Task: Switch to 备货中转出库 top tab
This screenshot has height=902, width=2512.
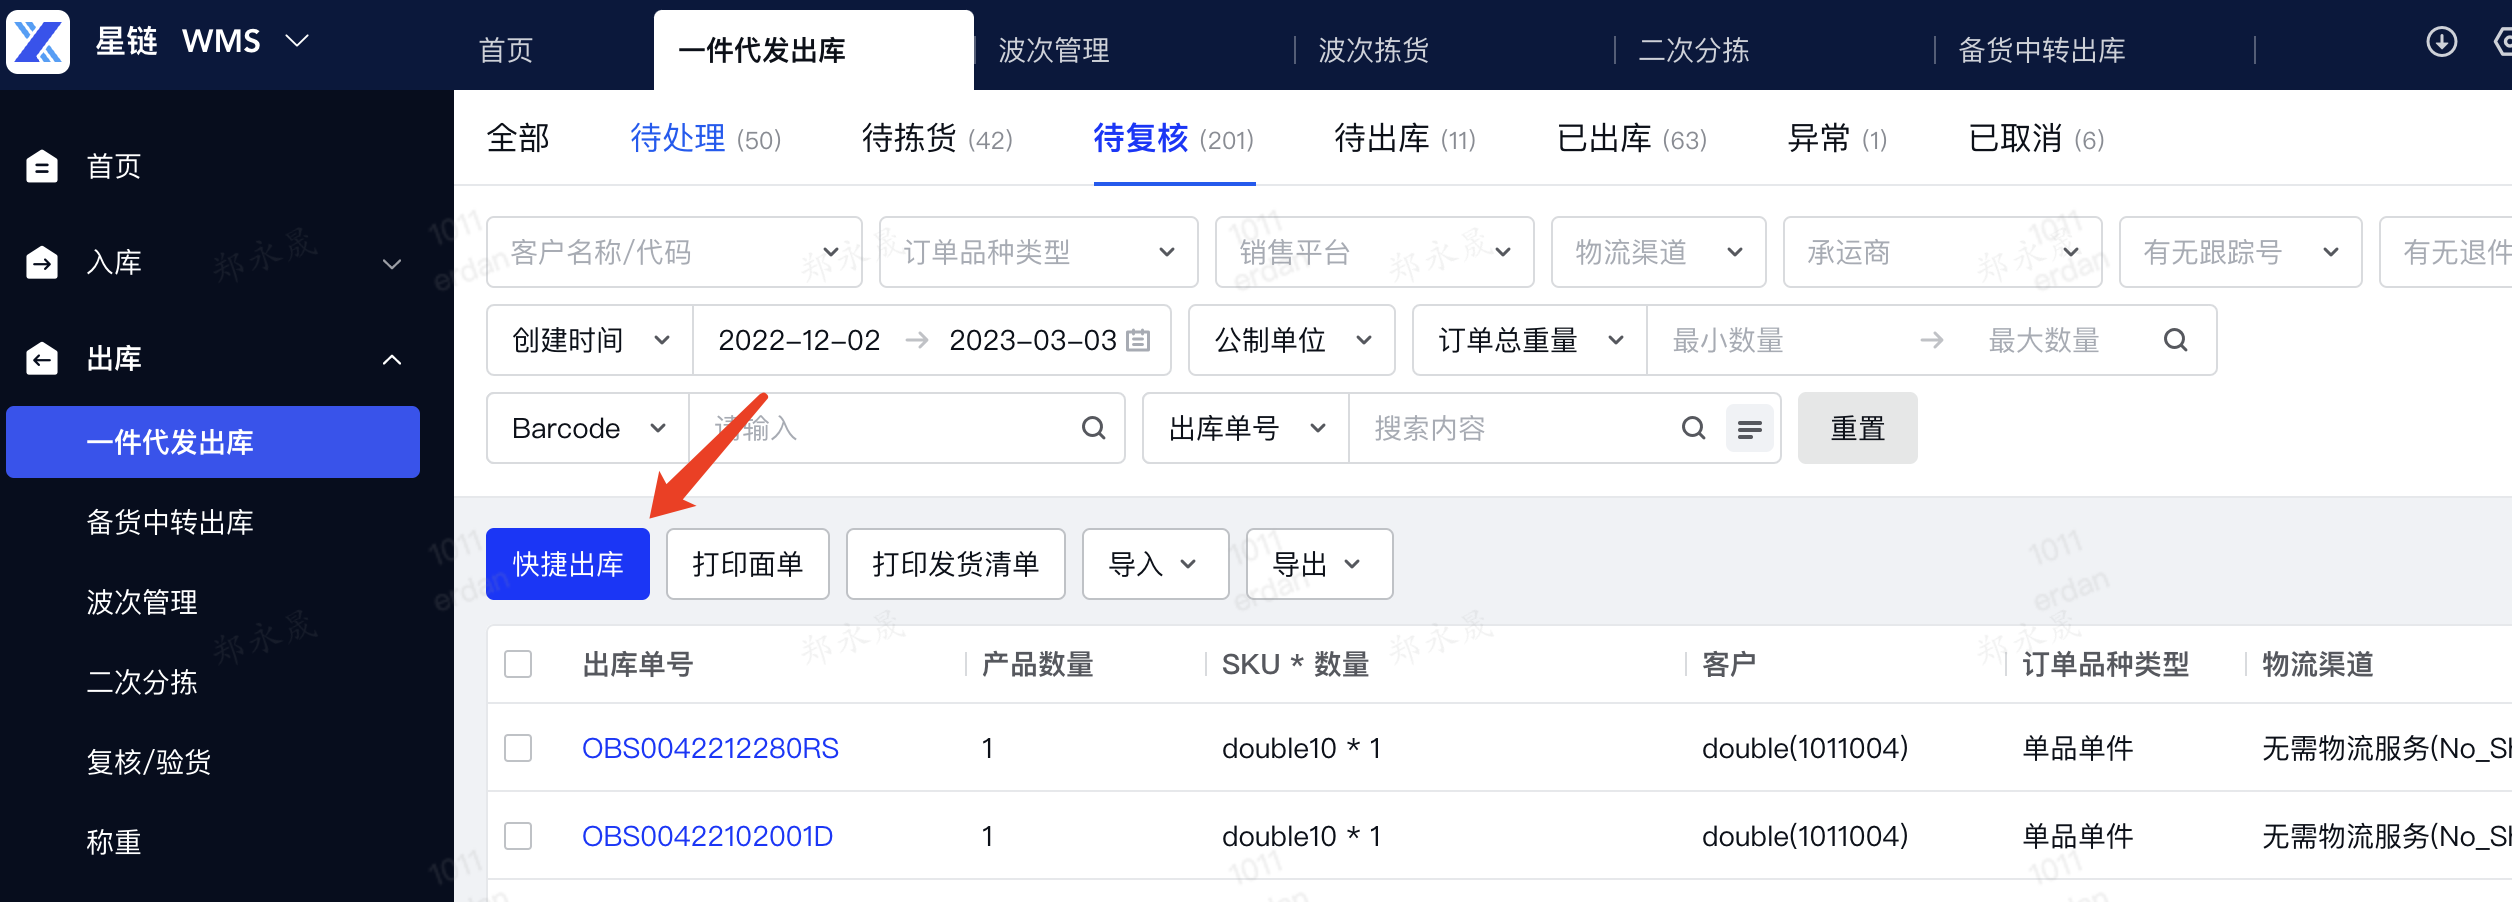Action: pos(2042,50)
